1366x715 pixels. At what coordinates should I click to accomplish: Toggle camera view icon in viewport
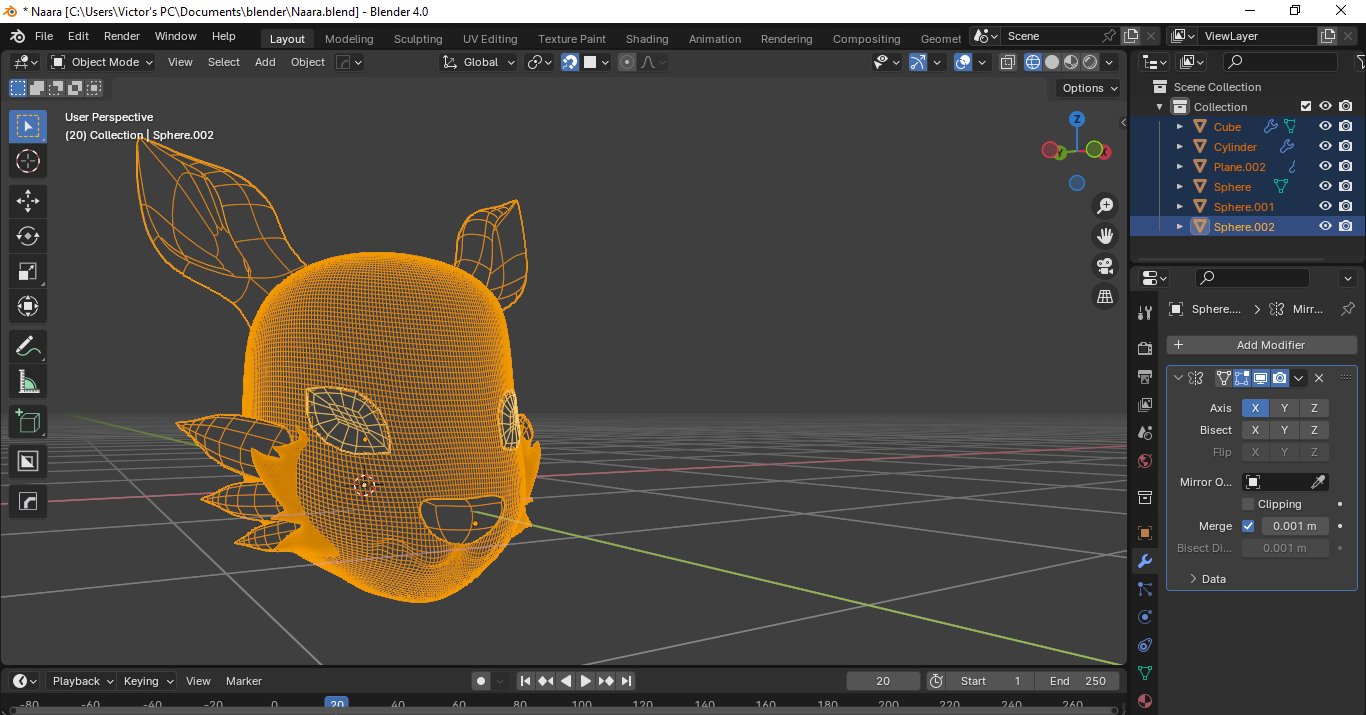point(1105,266)
